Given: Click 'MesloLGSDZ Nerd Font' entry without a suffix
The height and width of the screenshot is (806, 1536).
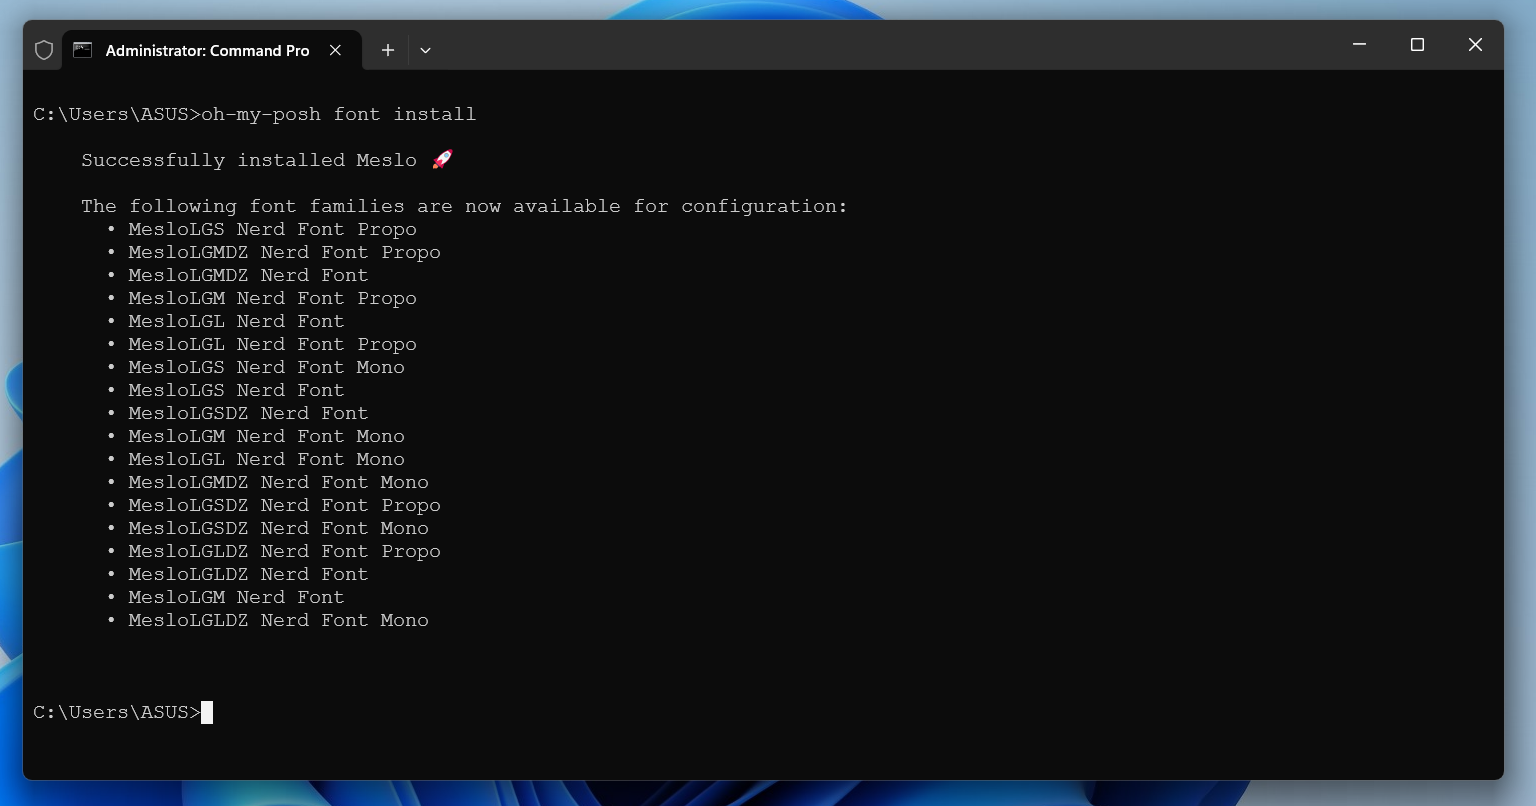Looking at the screenshot, I should pyautogui.click(x=248, y=413).
